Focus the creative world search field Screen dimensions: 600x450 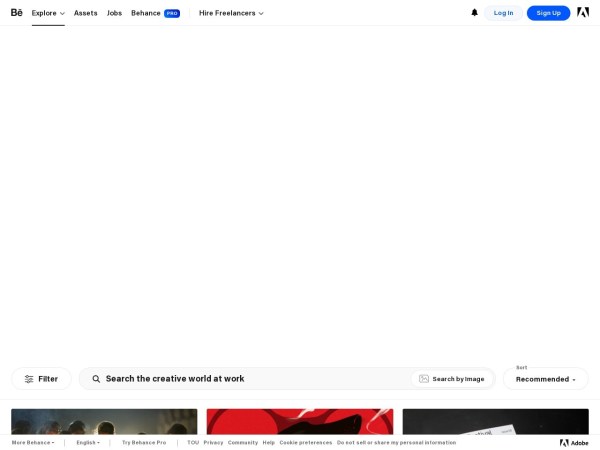click(250, 379)
